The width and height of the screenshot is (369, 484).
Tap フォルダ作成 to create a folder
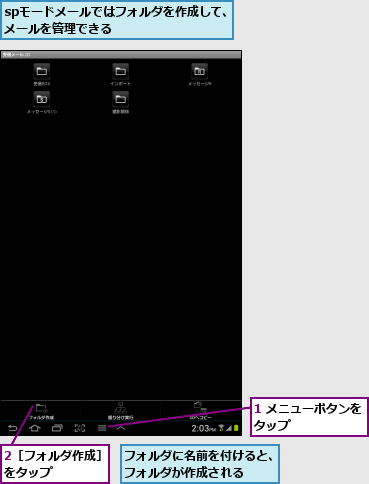pos(41,411)
